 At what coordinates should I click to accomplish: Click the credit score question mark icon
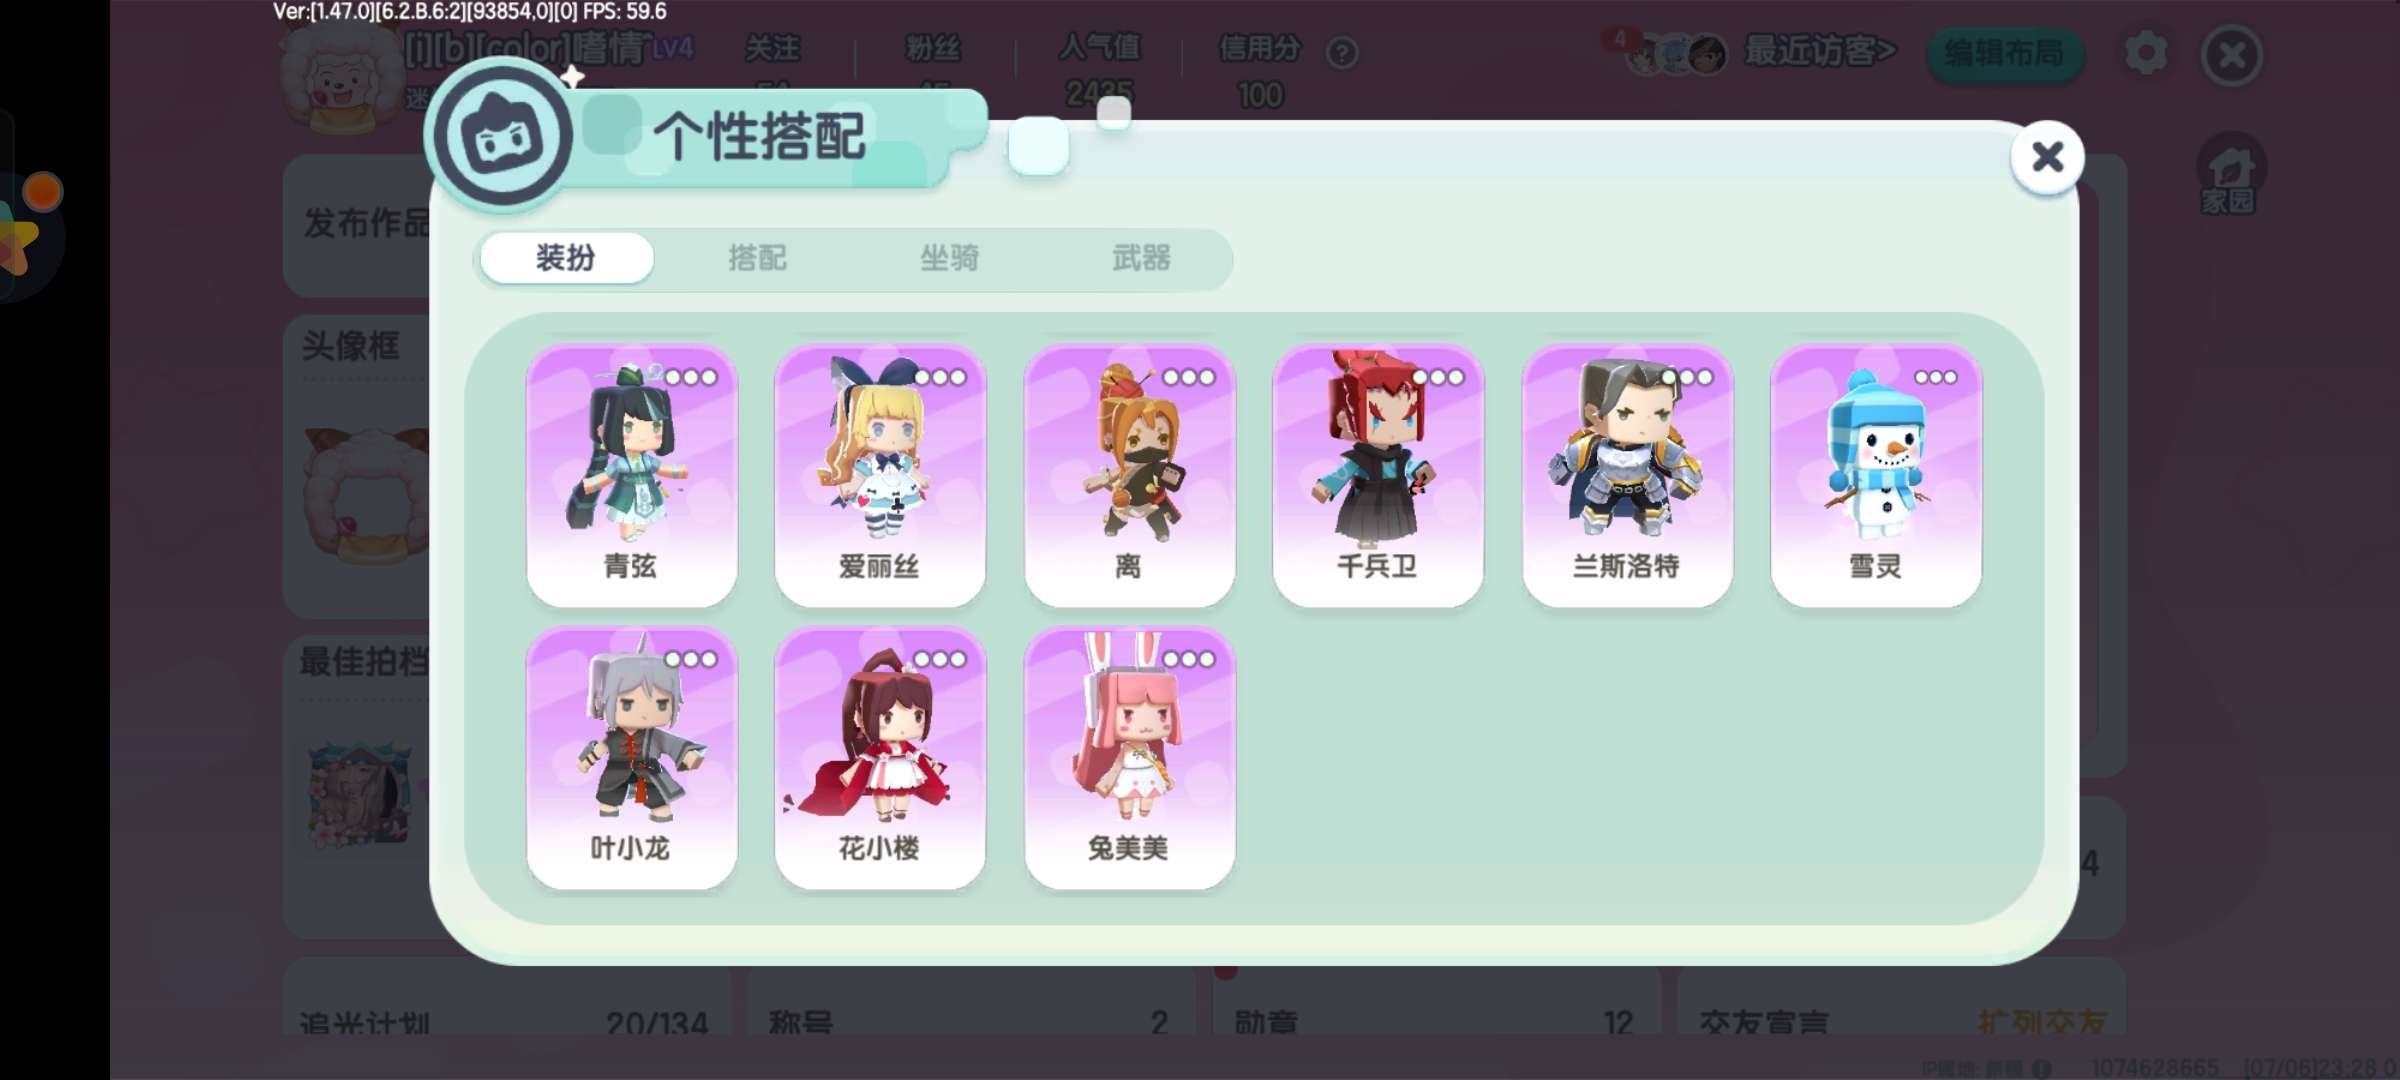(1342, 52)
